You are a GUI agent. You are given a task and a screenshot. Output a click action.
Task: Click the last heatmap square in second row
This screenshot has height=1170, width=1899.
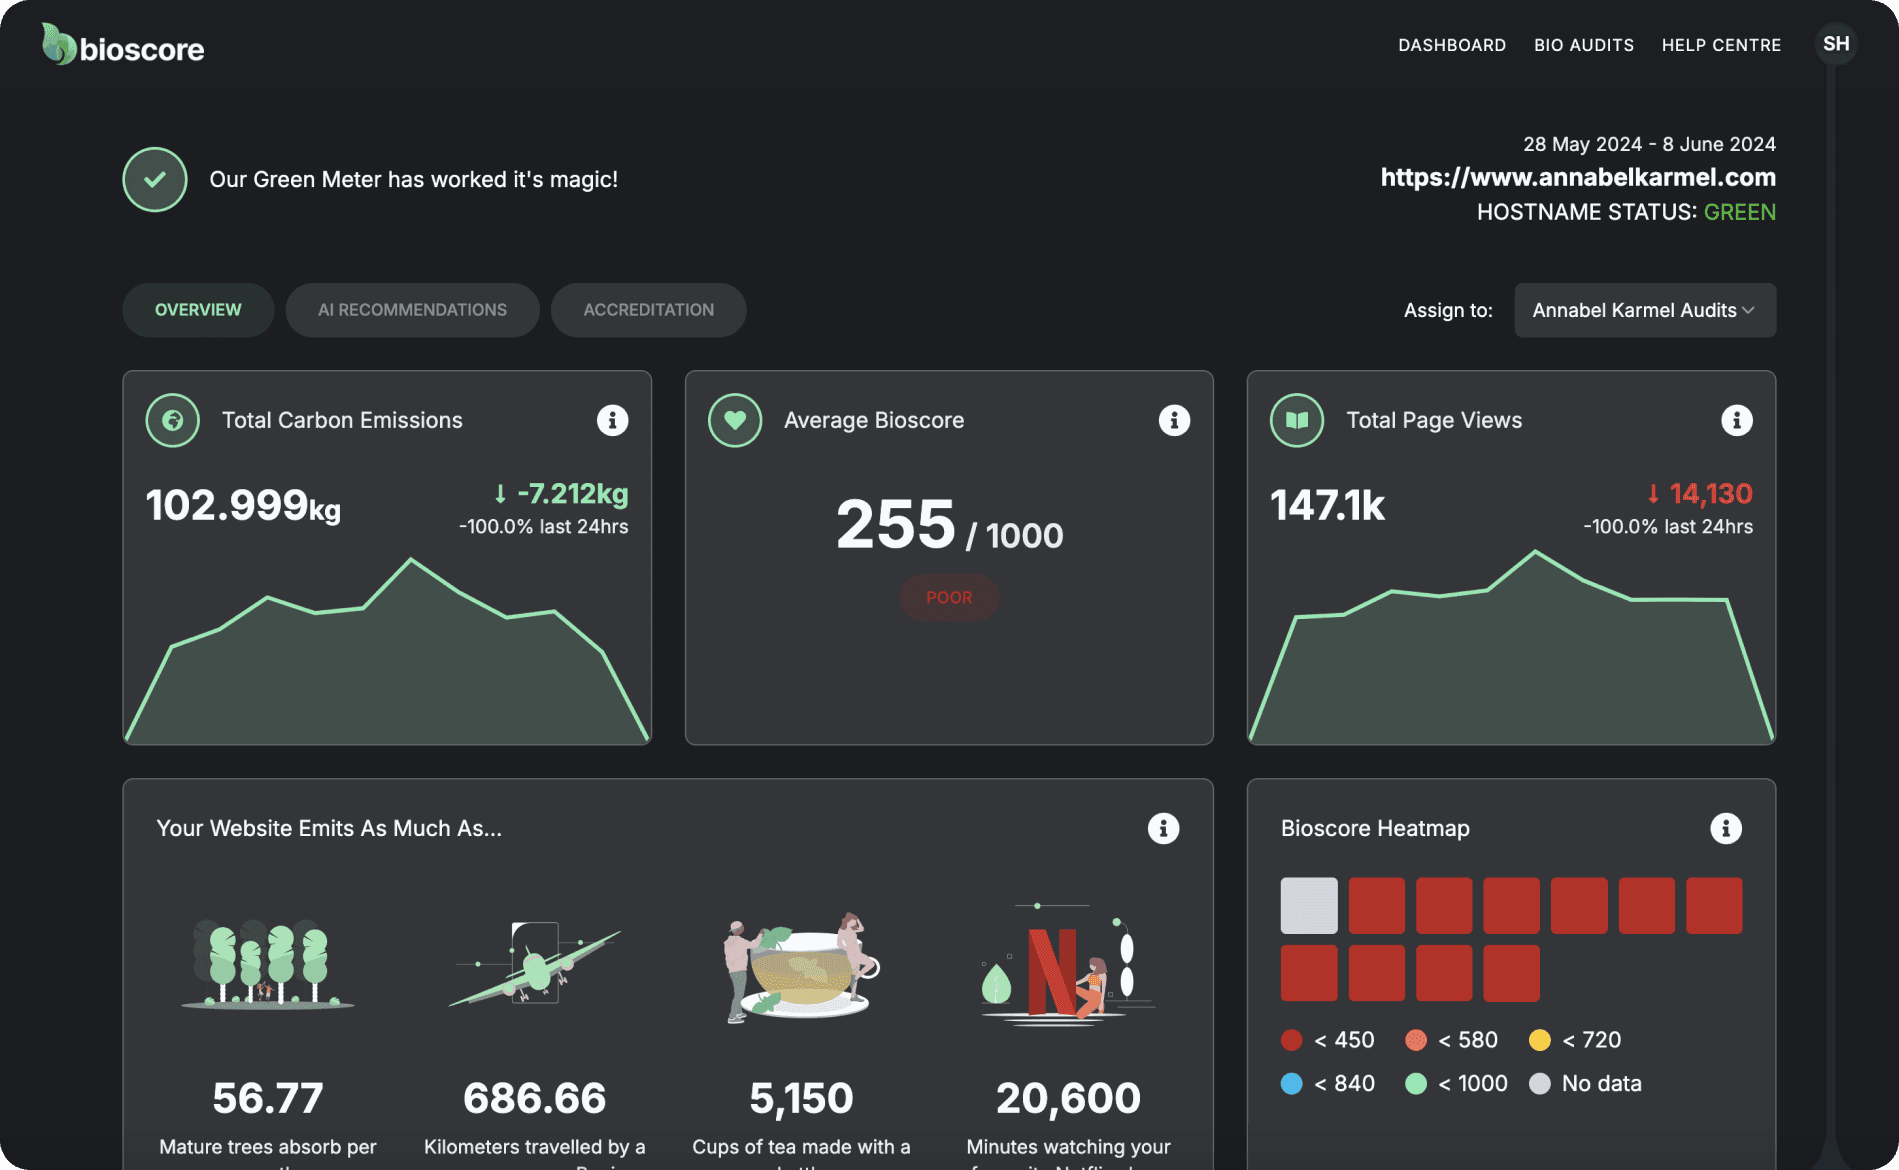pos(1511,973)
